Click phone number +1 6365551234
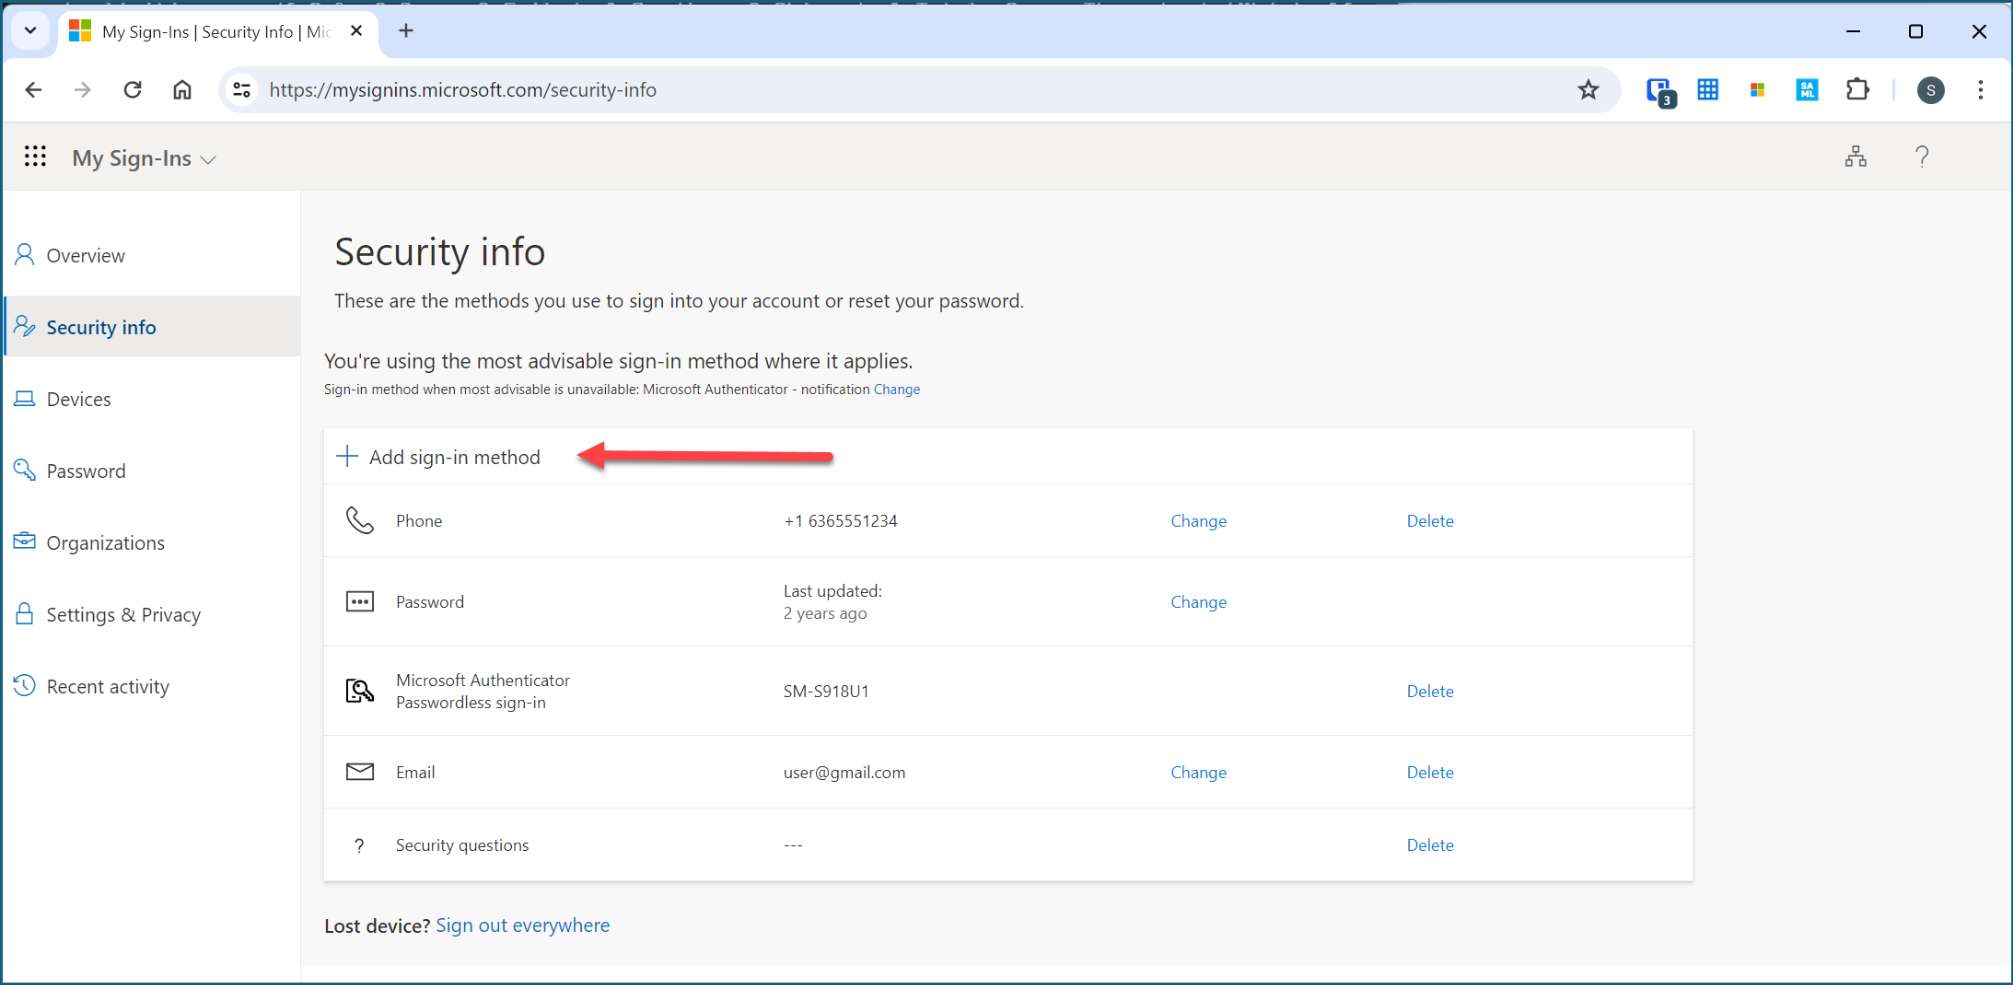The width and height of the screenshot is (2013, 985). (840, 521)
